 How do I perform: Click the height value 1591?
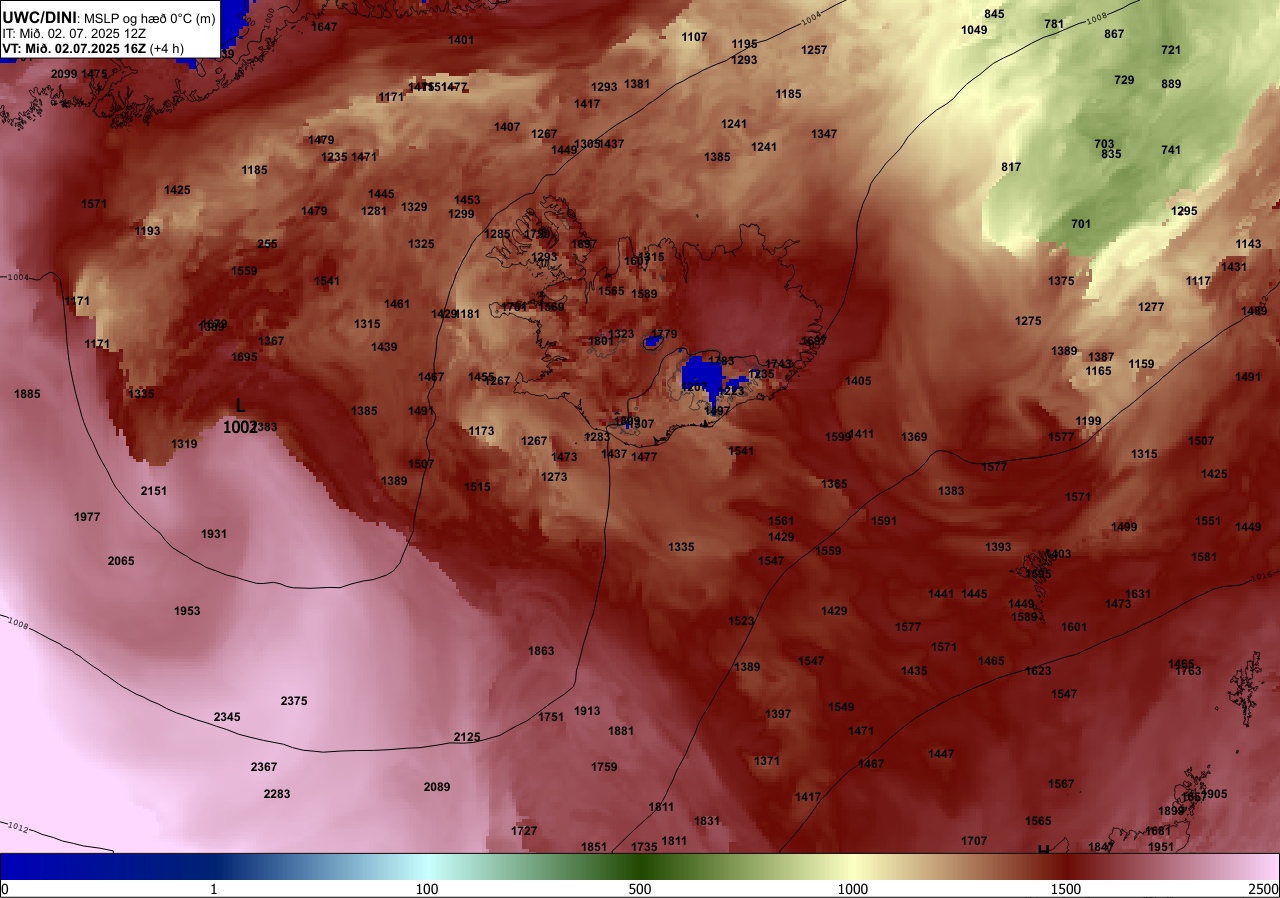(x=884, y=521)
